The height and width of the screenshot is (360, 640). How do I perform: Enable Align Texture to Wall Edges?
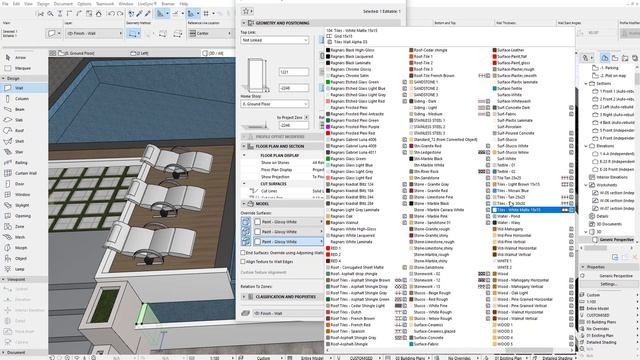coord(243,262)
